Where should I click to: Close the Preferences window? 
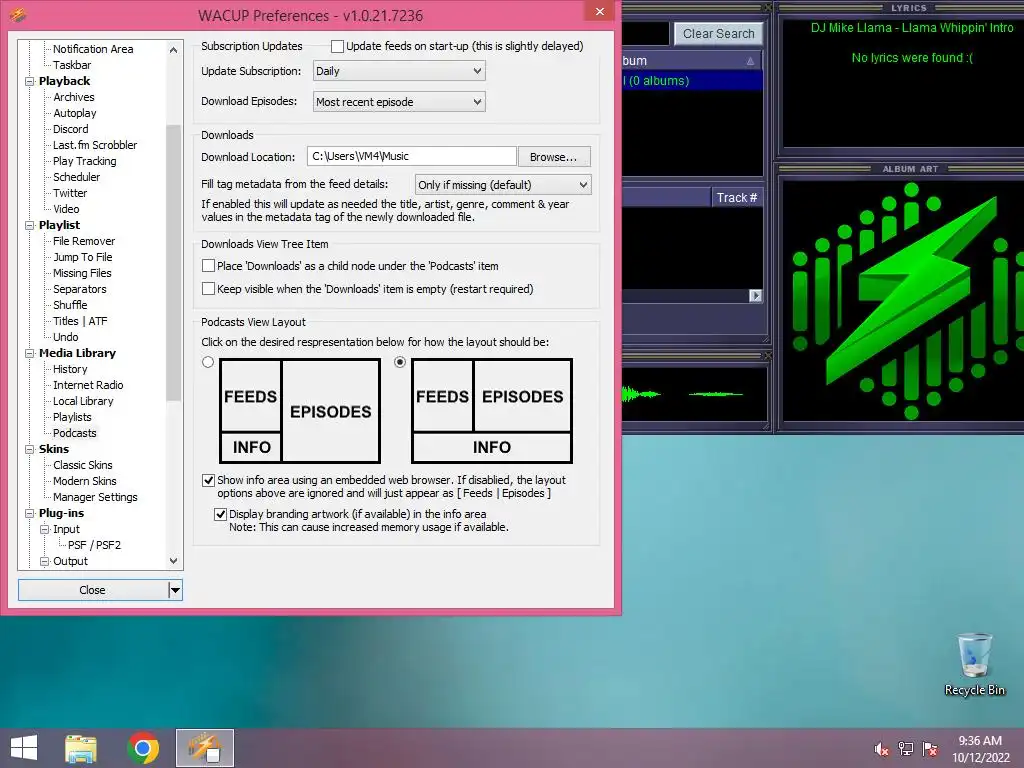(600, 11)
